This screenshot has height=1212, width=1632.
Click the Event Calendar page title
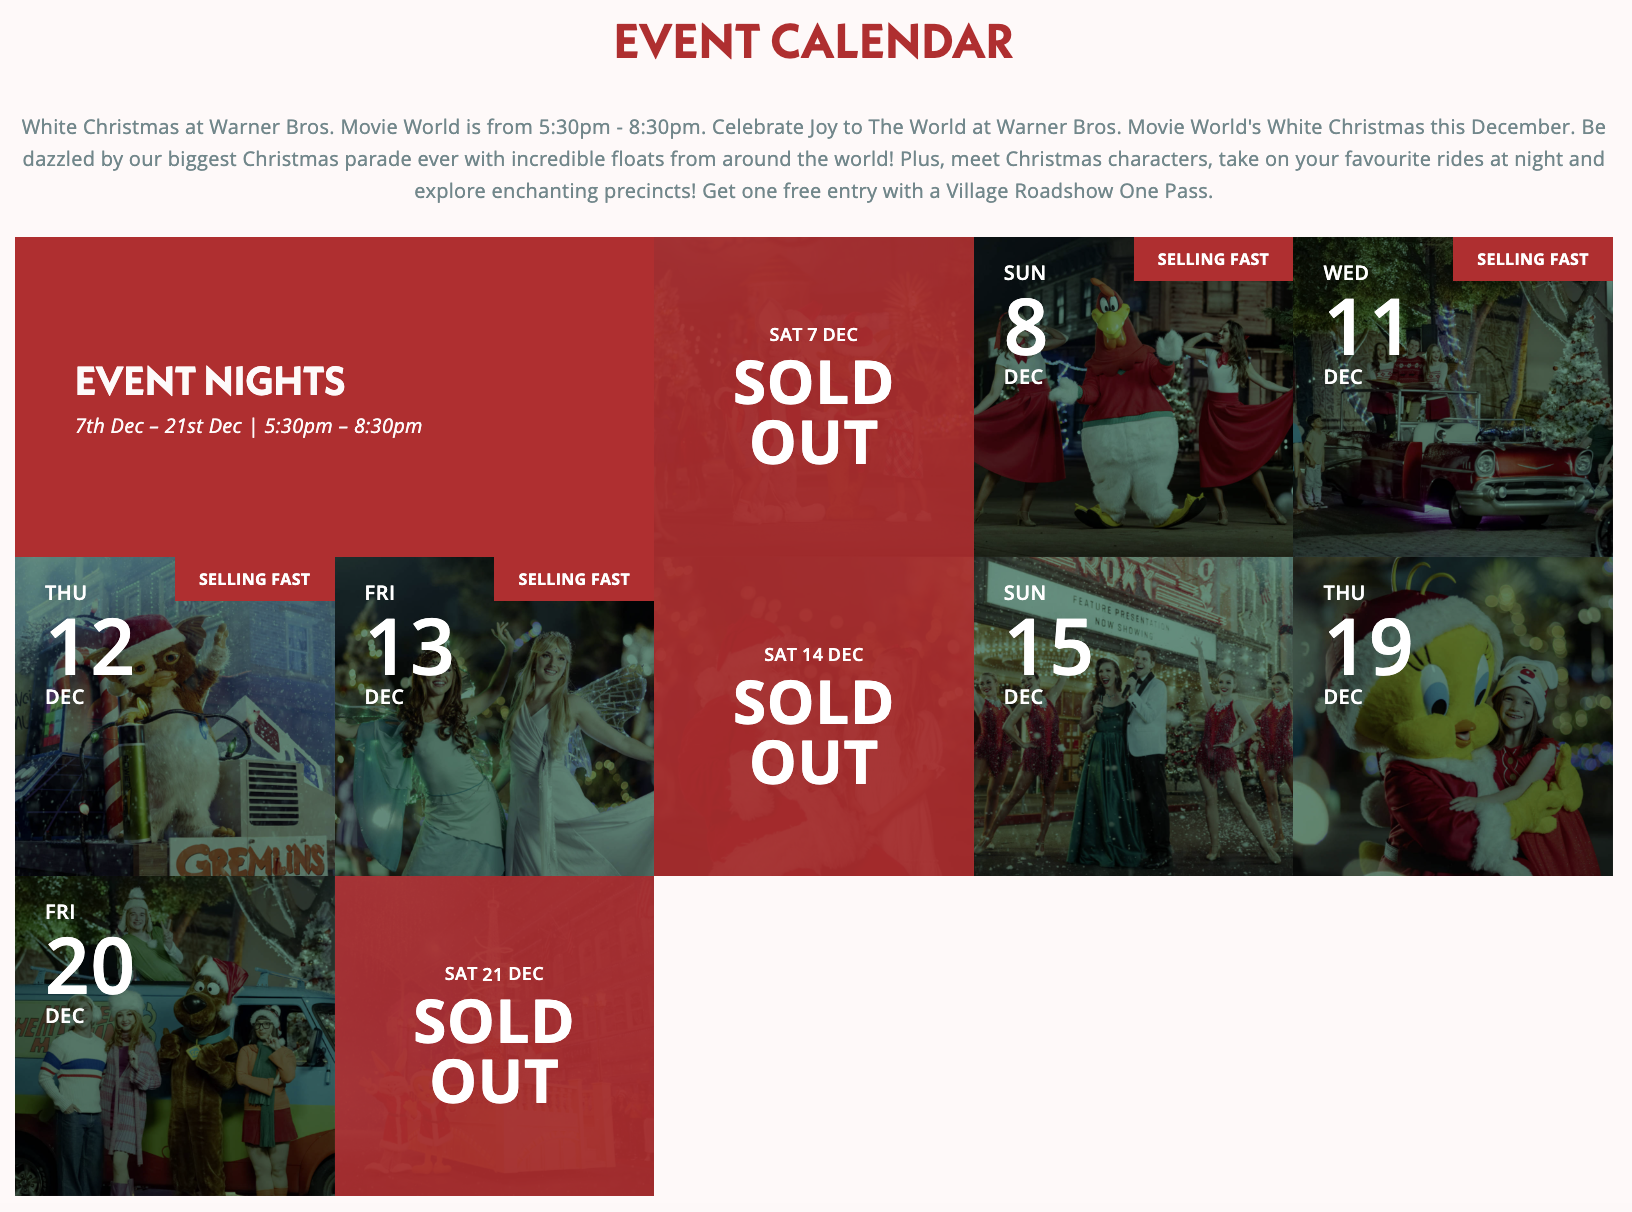pyautogui.click(x=814, y=42)
